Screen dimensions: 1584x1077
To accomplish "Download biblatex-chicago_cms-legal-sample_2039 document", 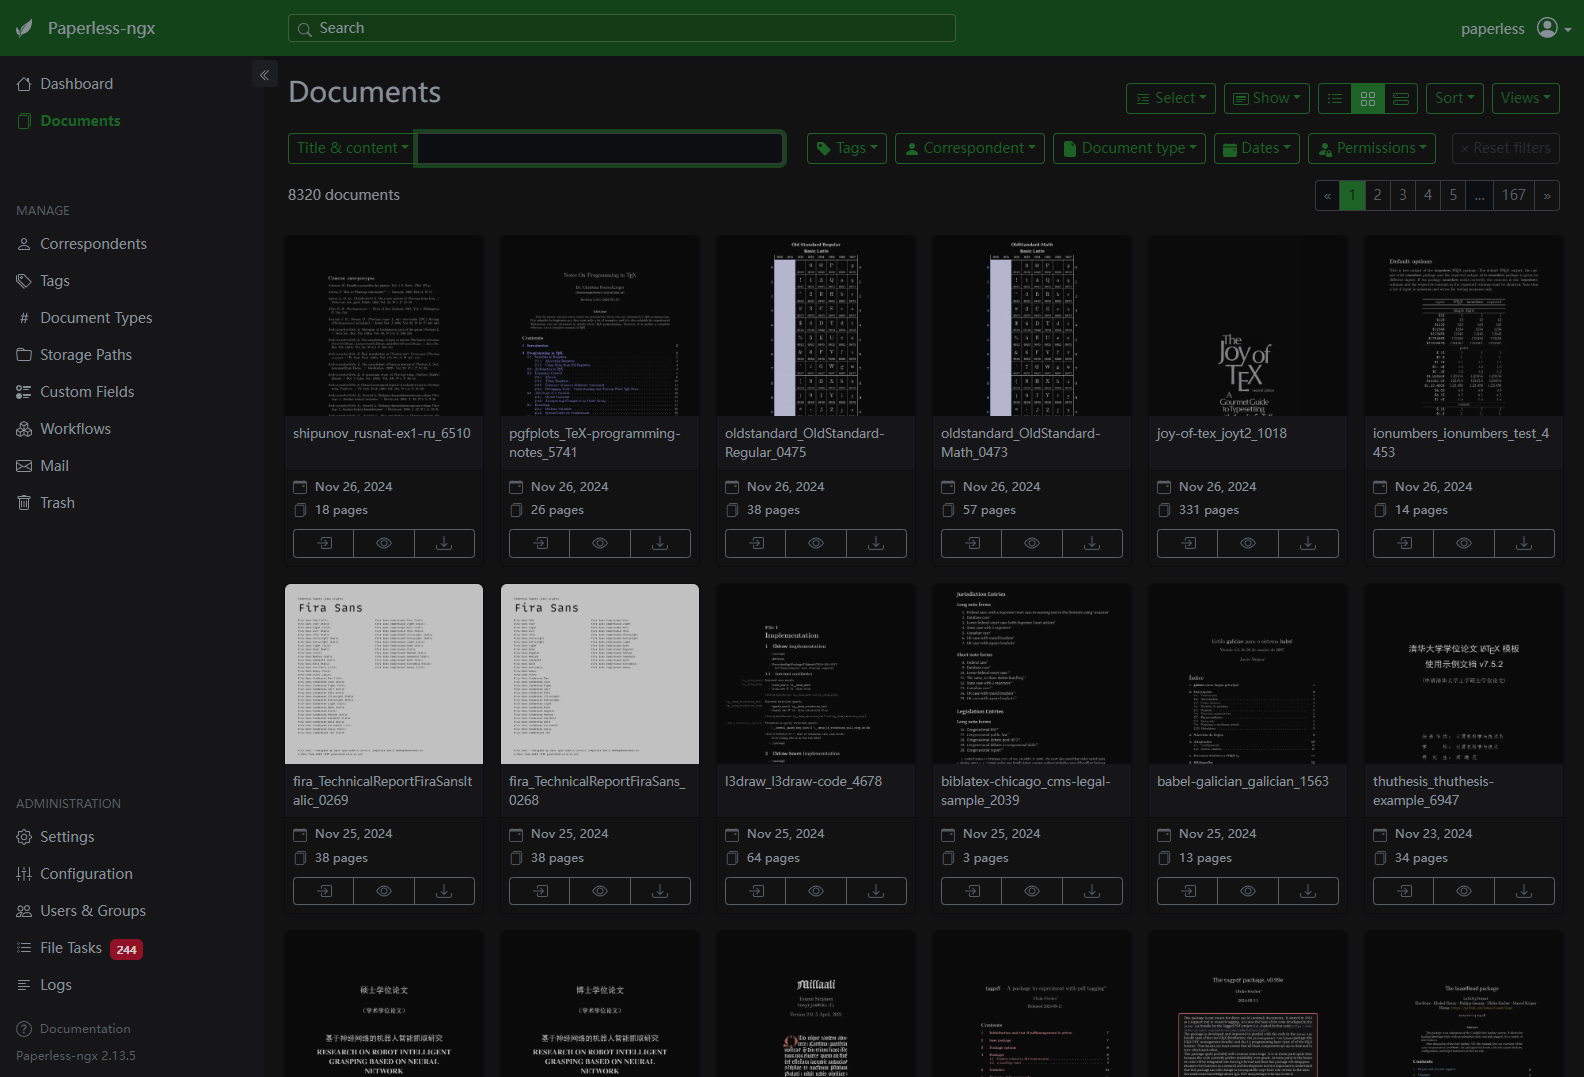I will tap(1092, 891).
